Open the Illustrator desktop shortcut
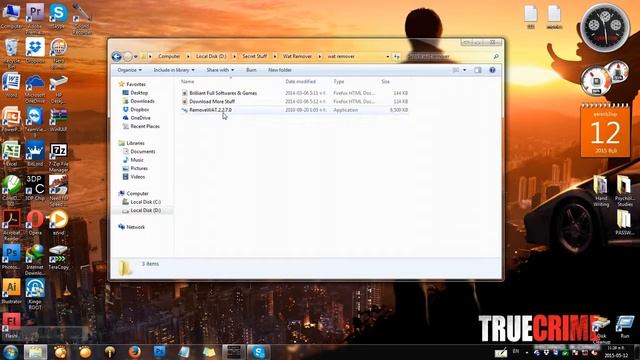The width and height of the screenshot is (640, 360). tap(11, 291)
